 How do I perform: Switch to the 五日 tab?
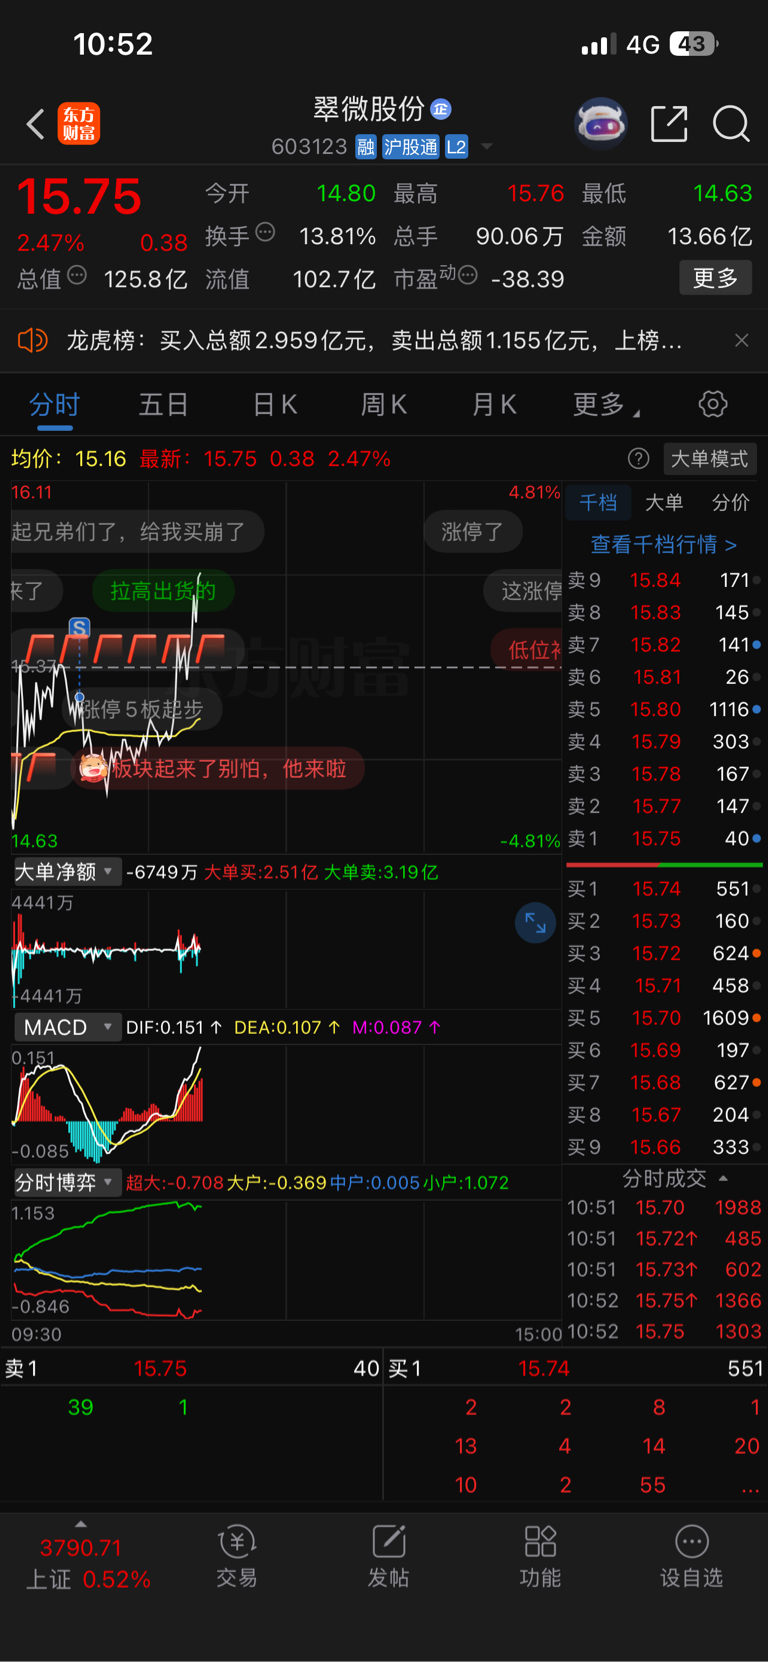(163, 404)
